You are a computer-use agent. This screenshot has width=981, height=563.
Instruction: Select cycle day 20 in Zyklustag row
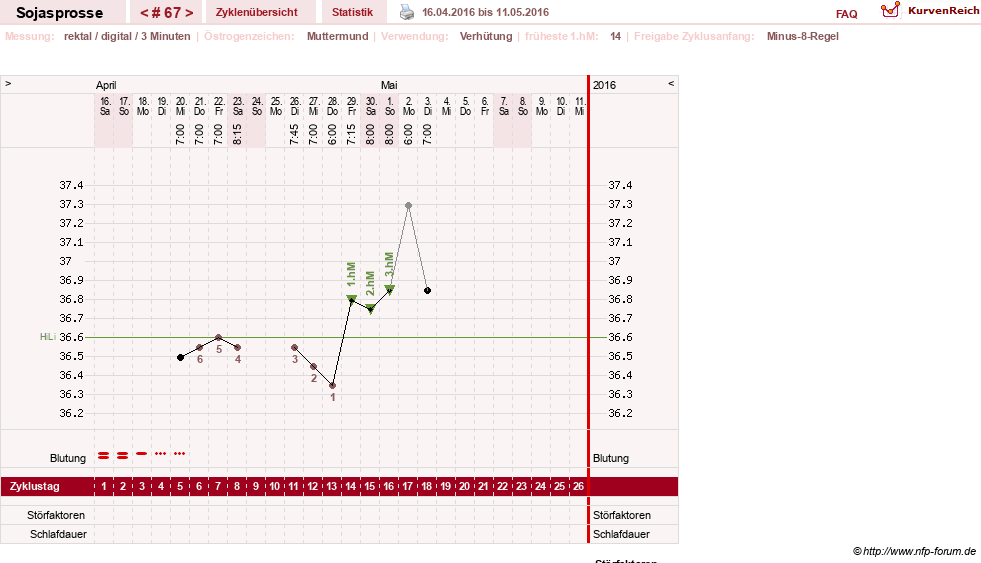coord(465,486)
